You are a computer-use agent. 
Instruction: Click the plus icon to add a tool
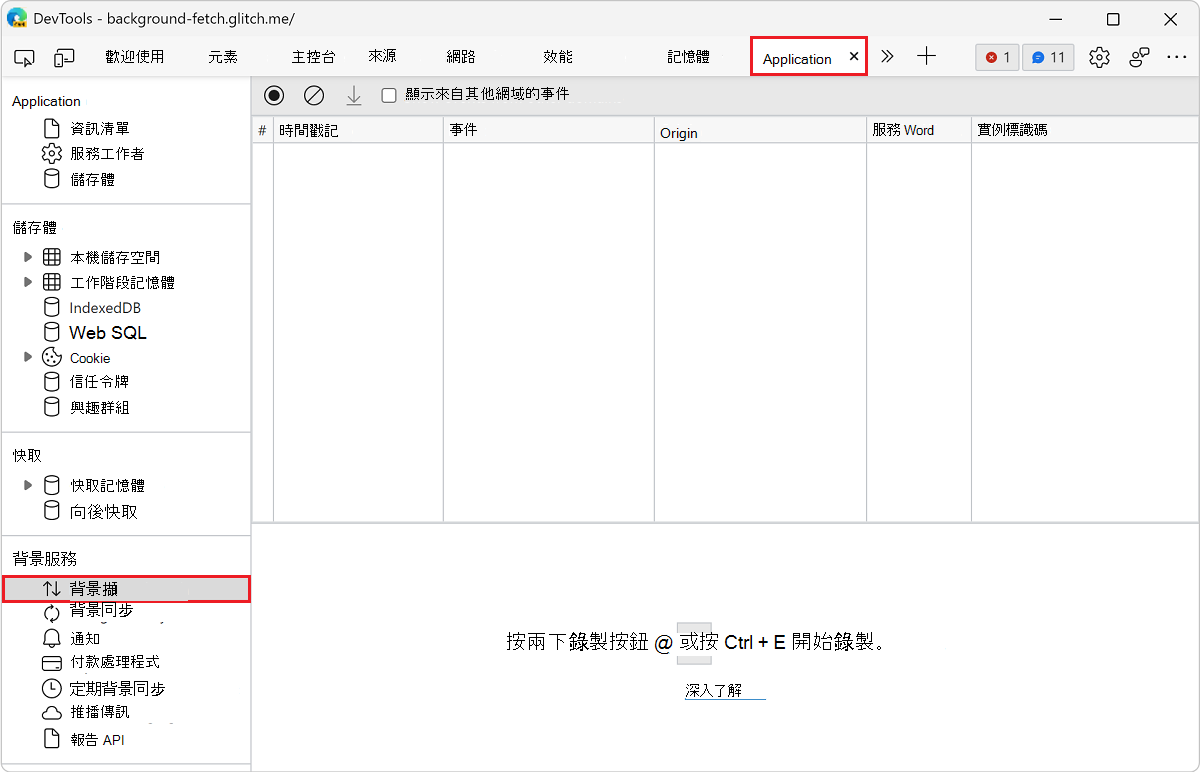(926, 57)
